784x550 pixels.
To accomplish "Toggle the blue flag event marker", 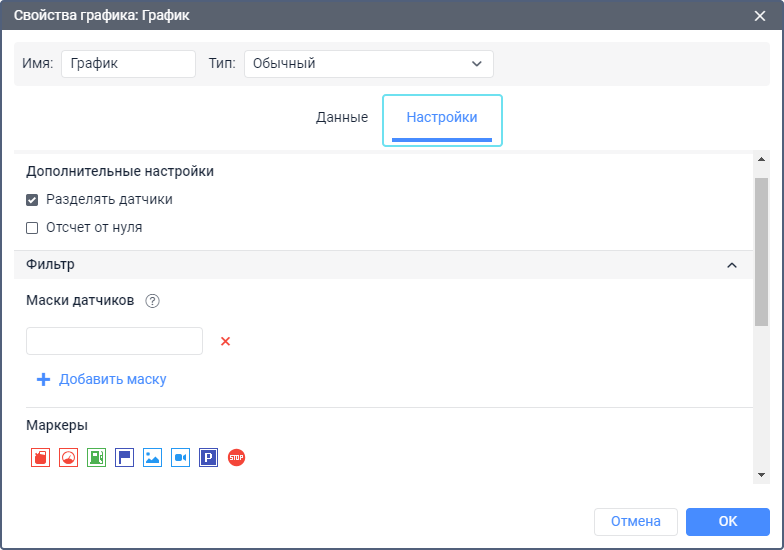I will pos(124,458).
